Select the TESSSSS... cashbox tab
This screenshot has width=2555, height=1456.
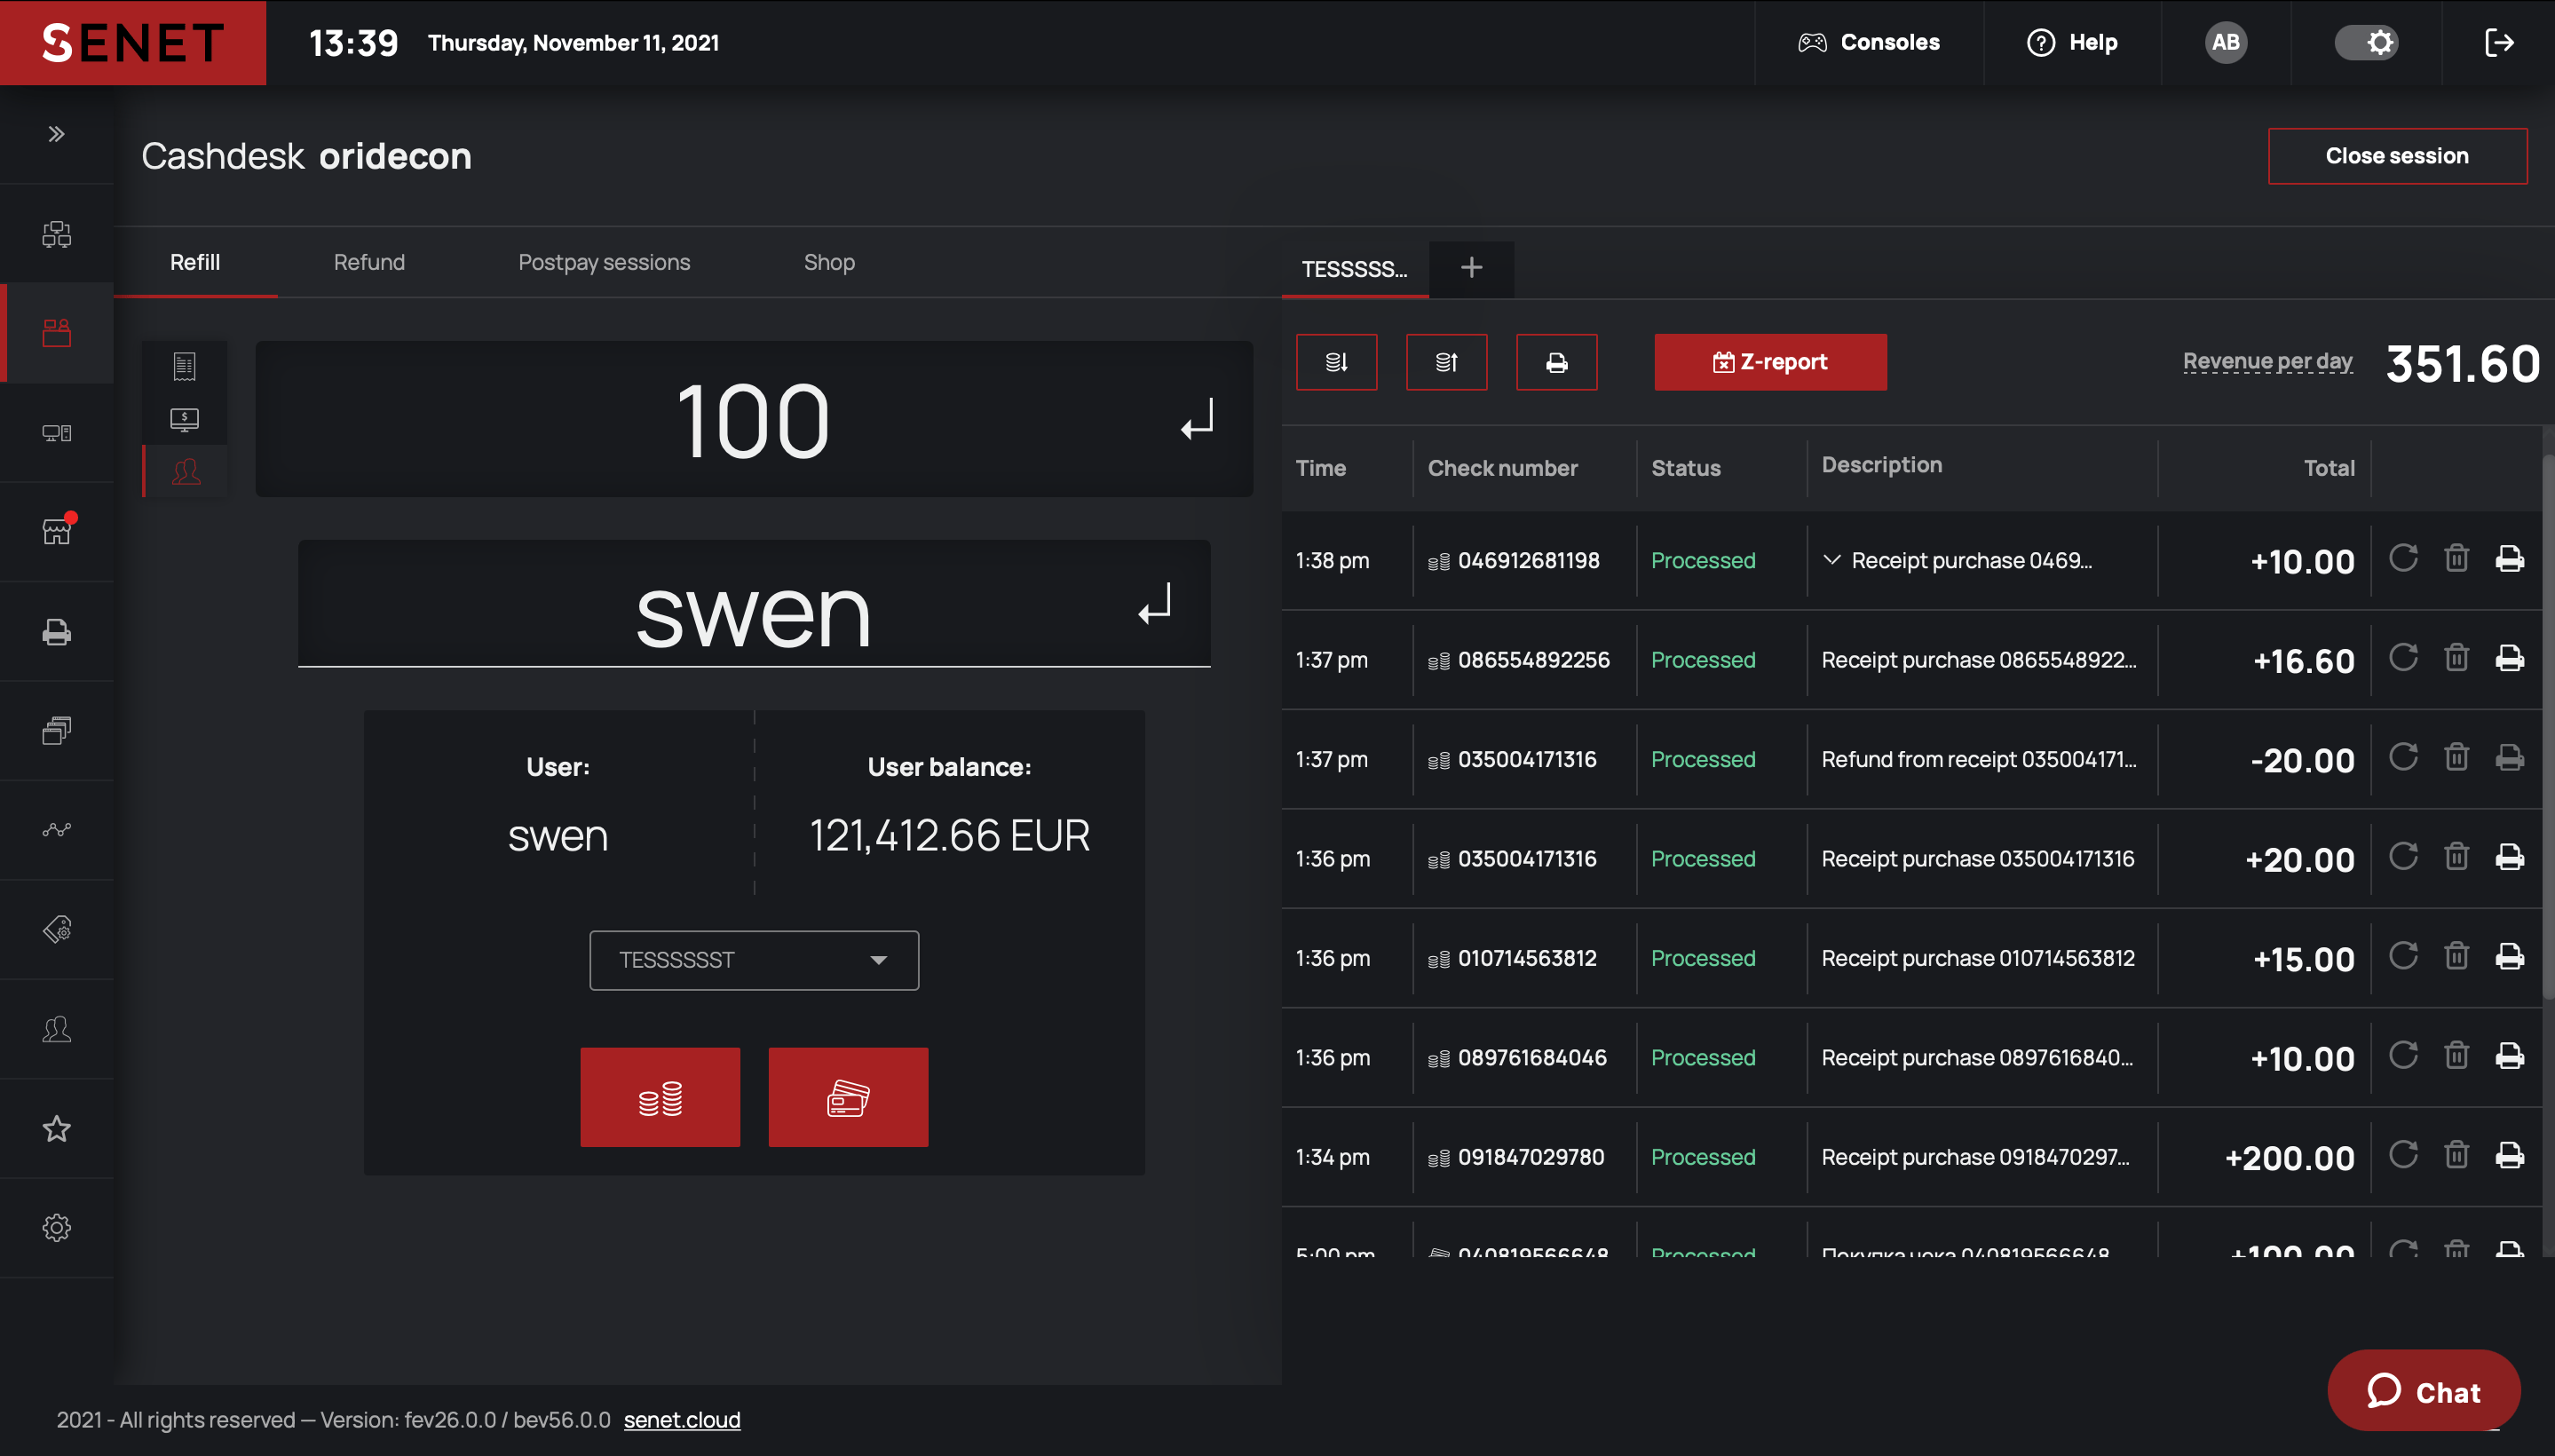point(1355,269)
